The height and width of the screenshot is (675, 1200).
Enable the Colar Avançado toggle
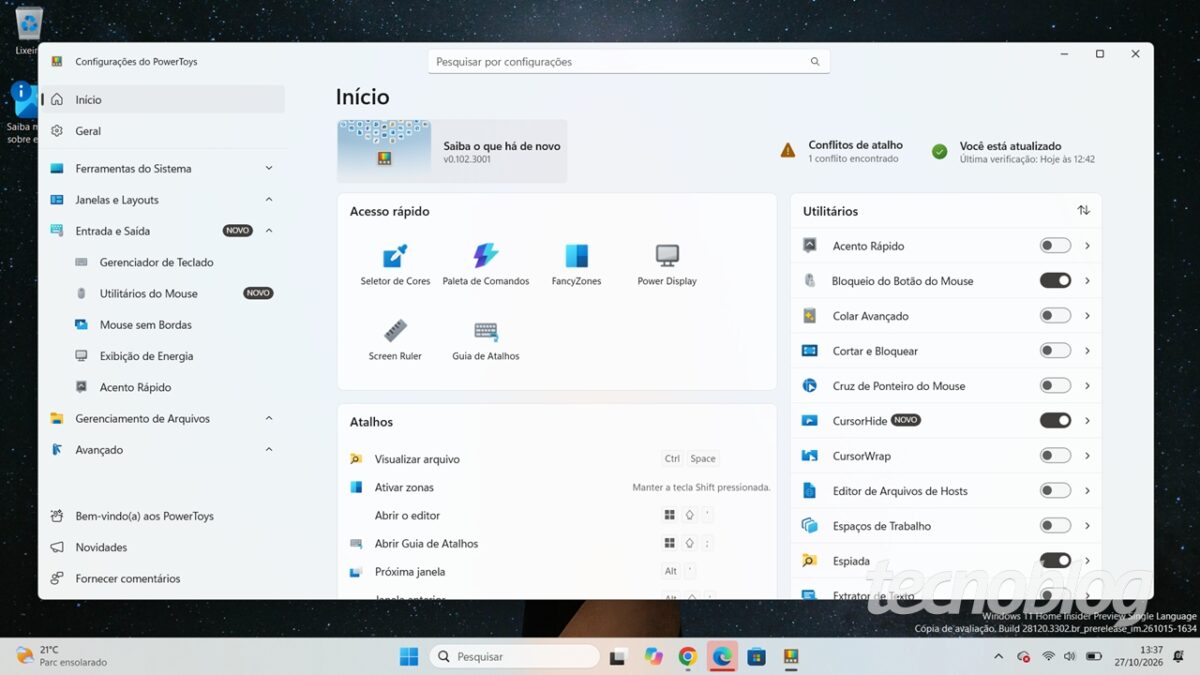1055,316
